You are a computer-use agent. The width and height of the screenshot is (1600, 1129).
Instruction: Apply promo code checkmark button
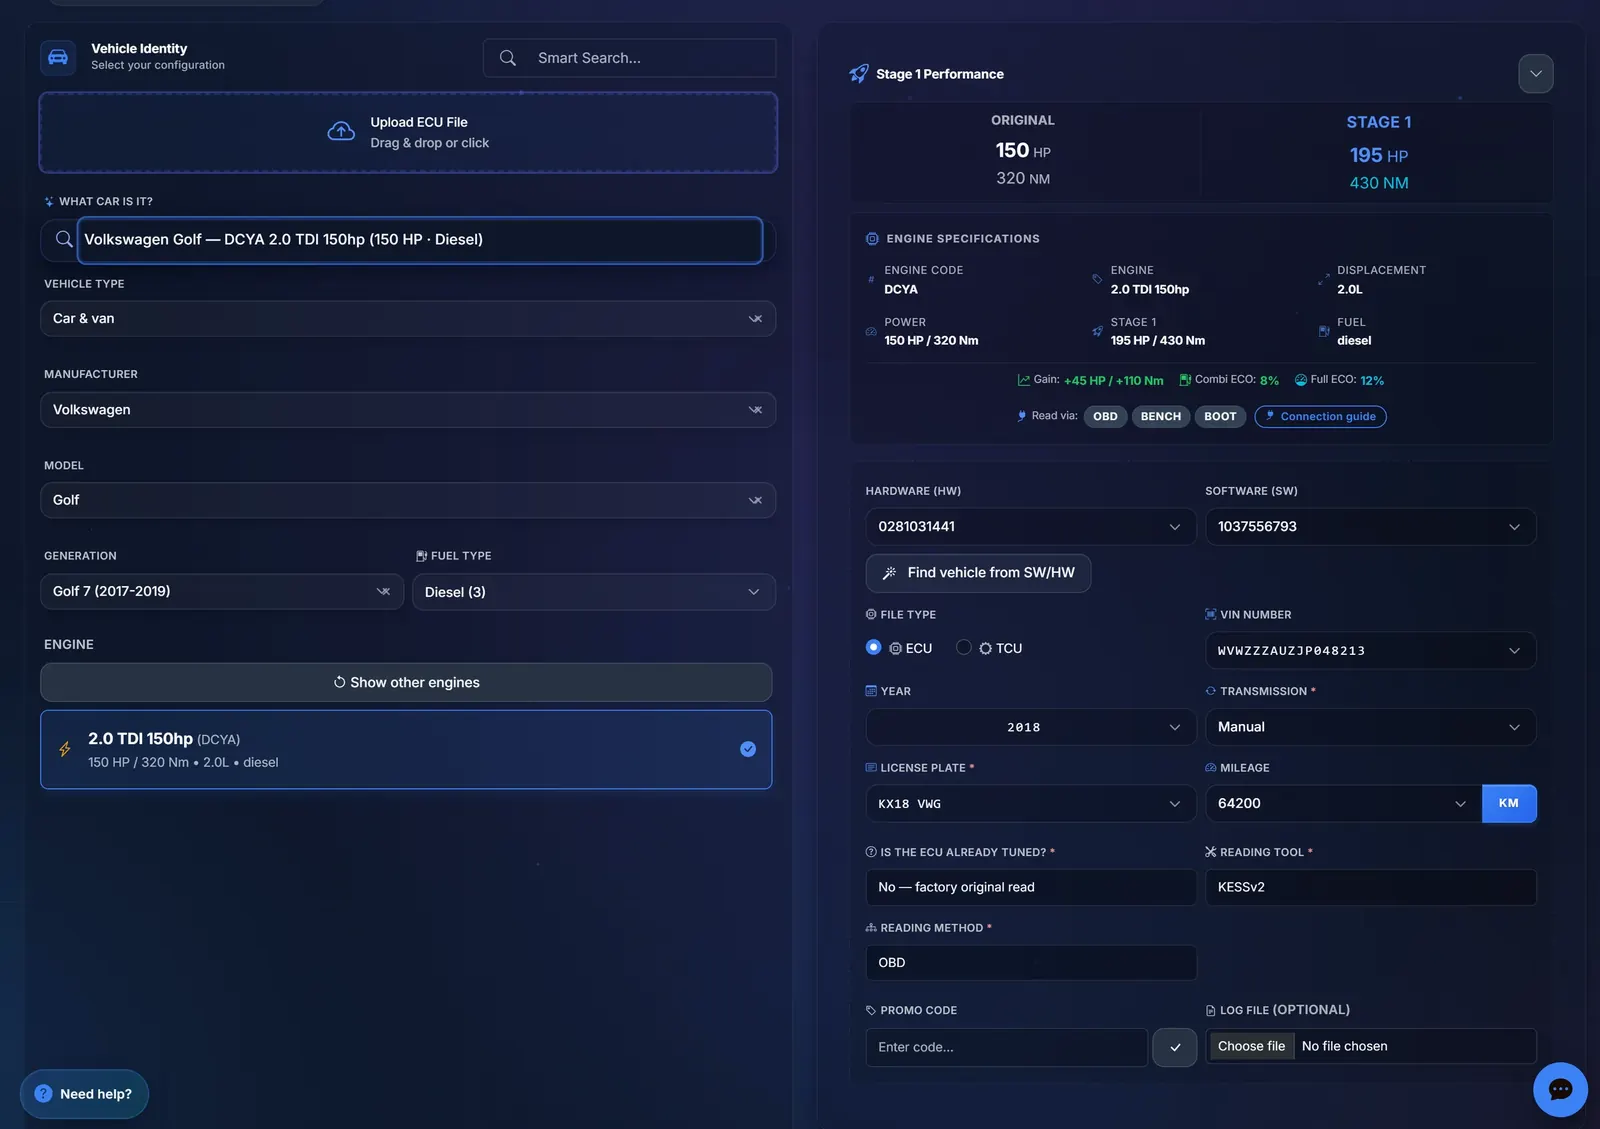[1175, 1047]
